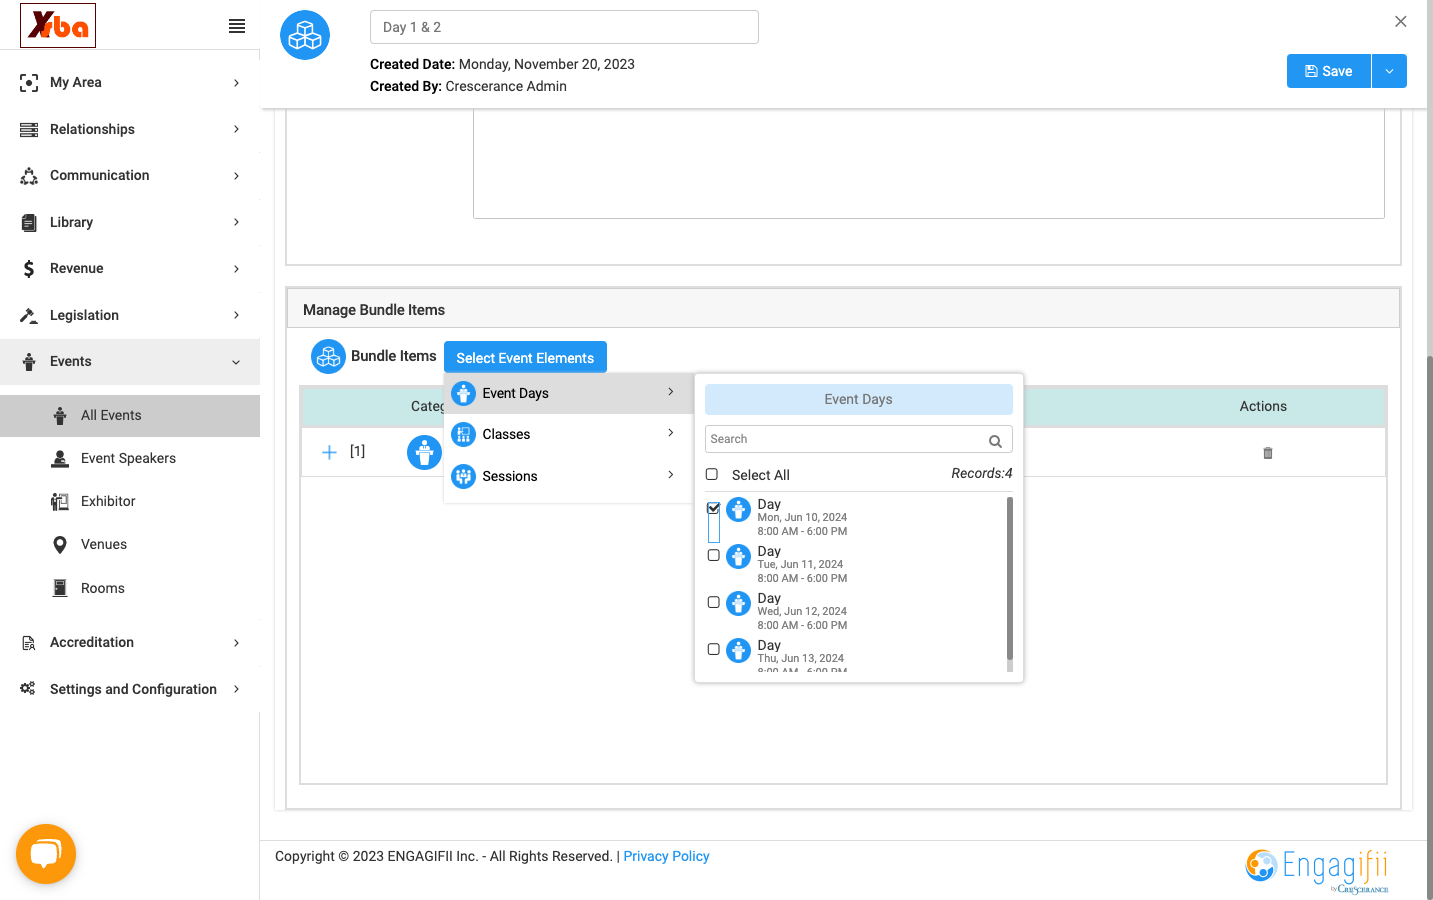The width and height of the screenshot is (1433, 900).
Task: Click the My Area sidebar icon
Action: [29, 83]
